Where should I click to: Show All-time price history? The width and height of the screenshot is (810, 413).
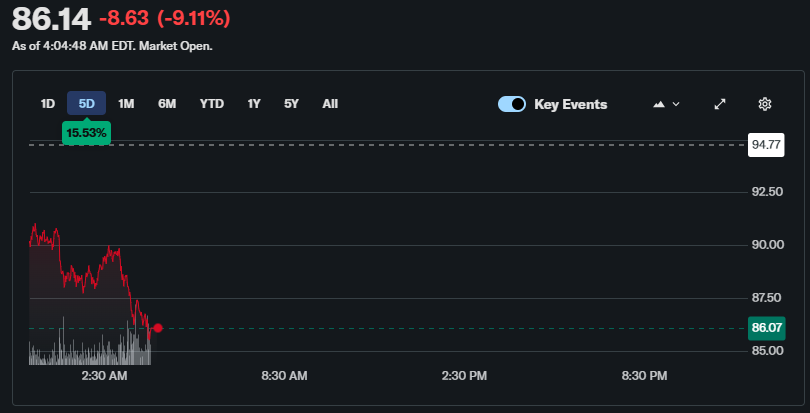coord(330,103)
